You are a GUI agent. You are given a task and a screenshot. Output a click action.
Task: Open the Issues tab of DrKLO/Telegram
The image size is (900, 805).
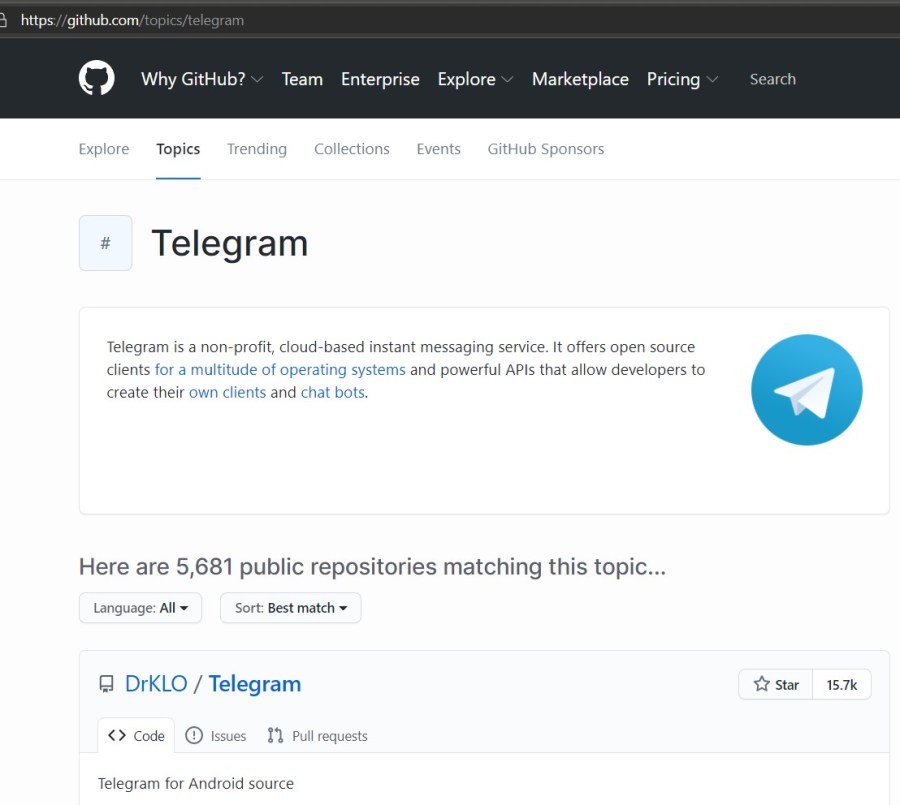pos(216,736)
